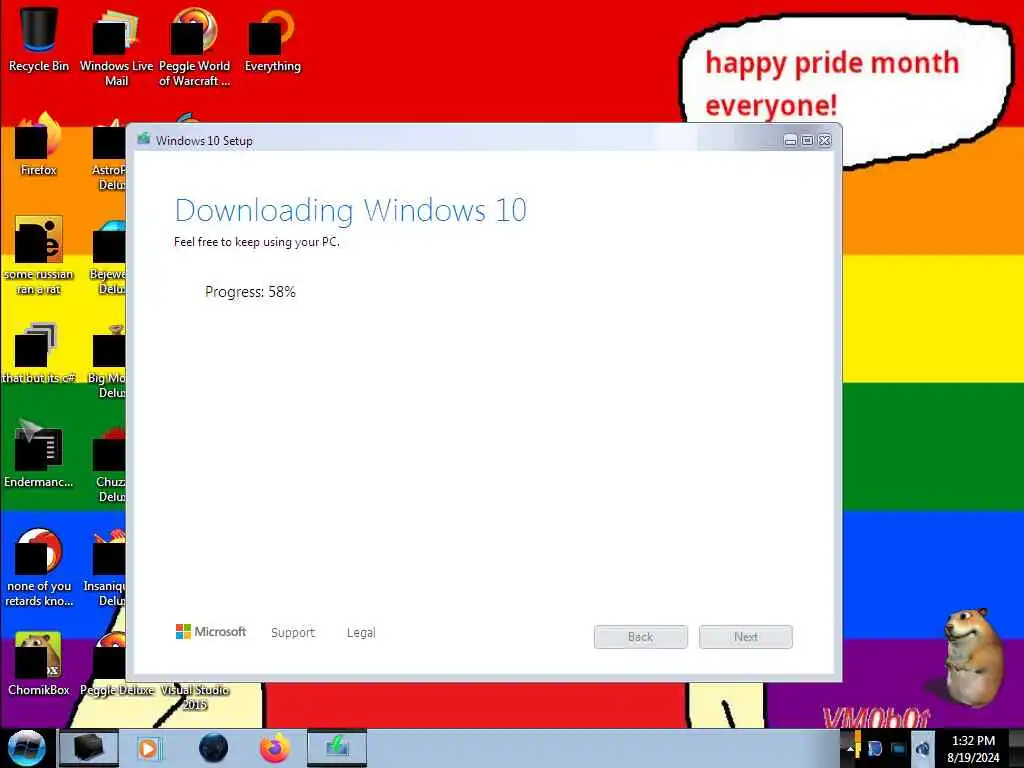Image resolution: width=1024 pixels, height=768 pixels.
Task: Show hidden tray icons arrow
Action: pos(850,749)
